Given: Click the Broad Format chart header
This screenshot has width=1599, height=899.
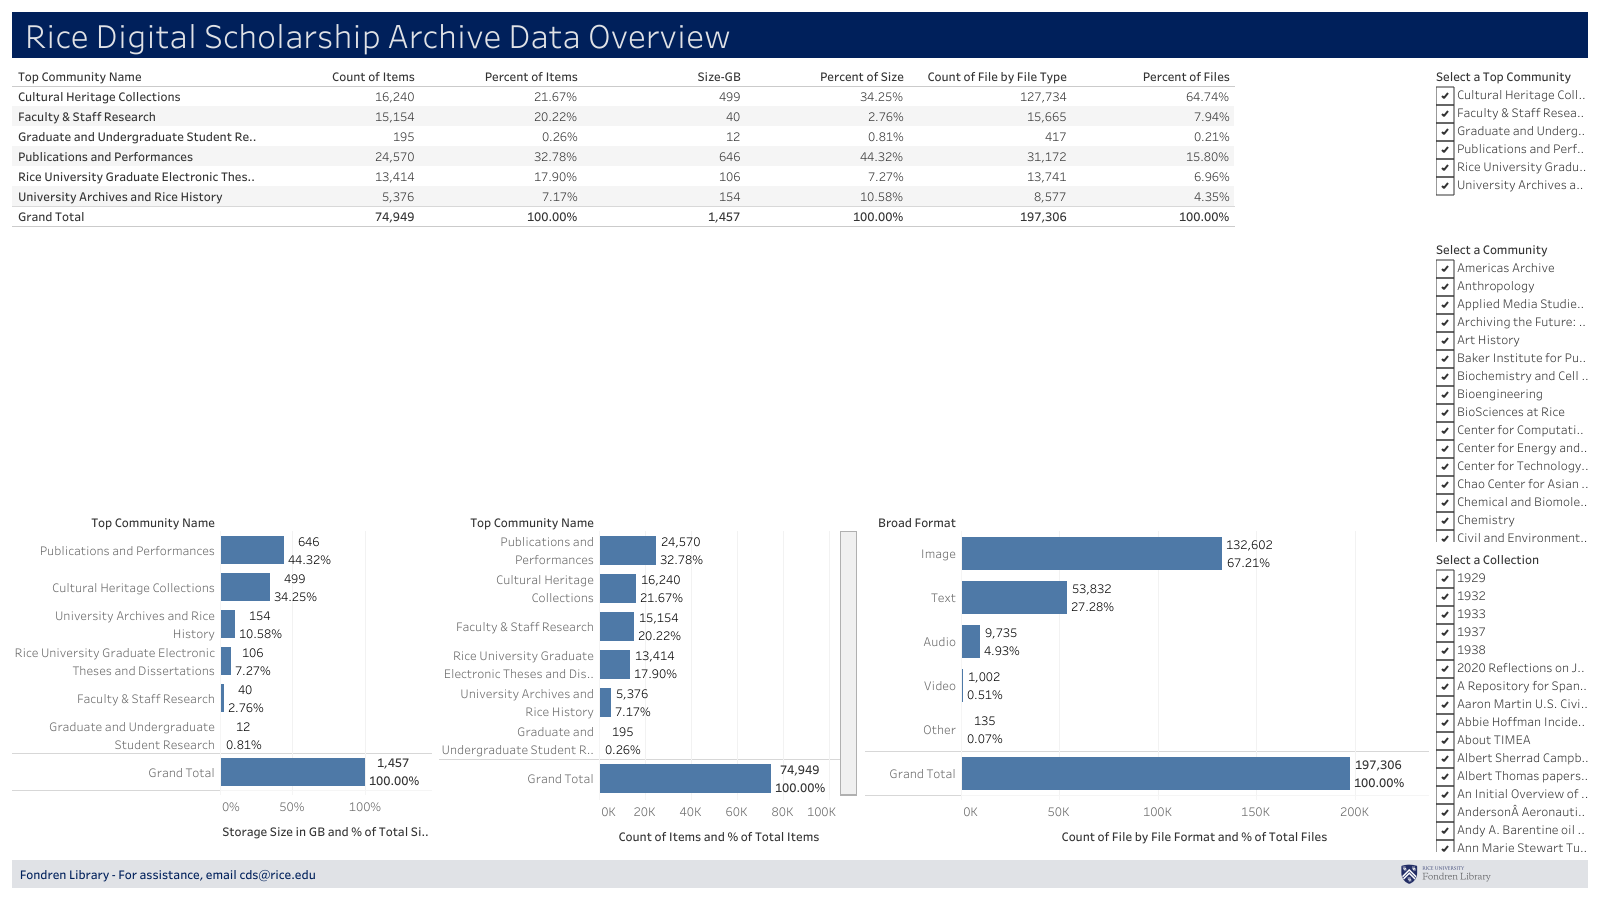Looking at the screenshot, I should pyautogui.click(x=917, y=523).
